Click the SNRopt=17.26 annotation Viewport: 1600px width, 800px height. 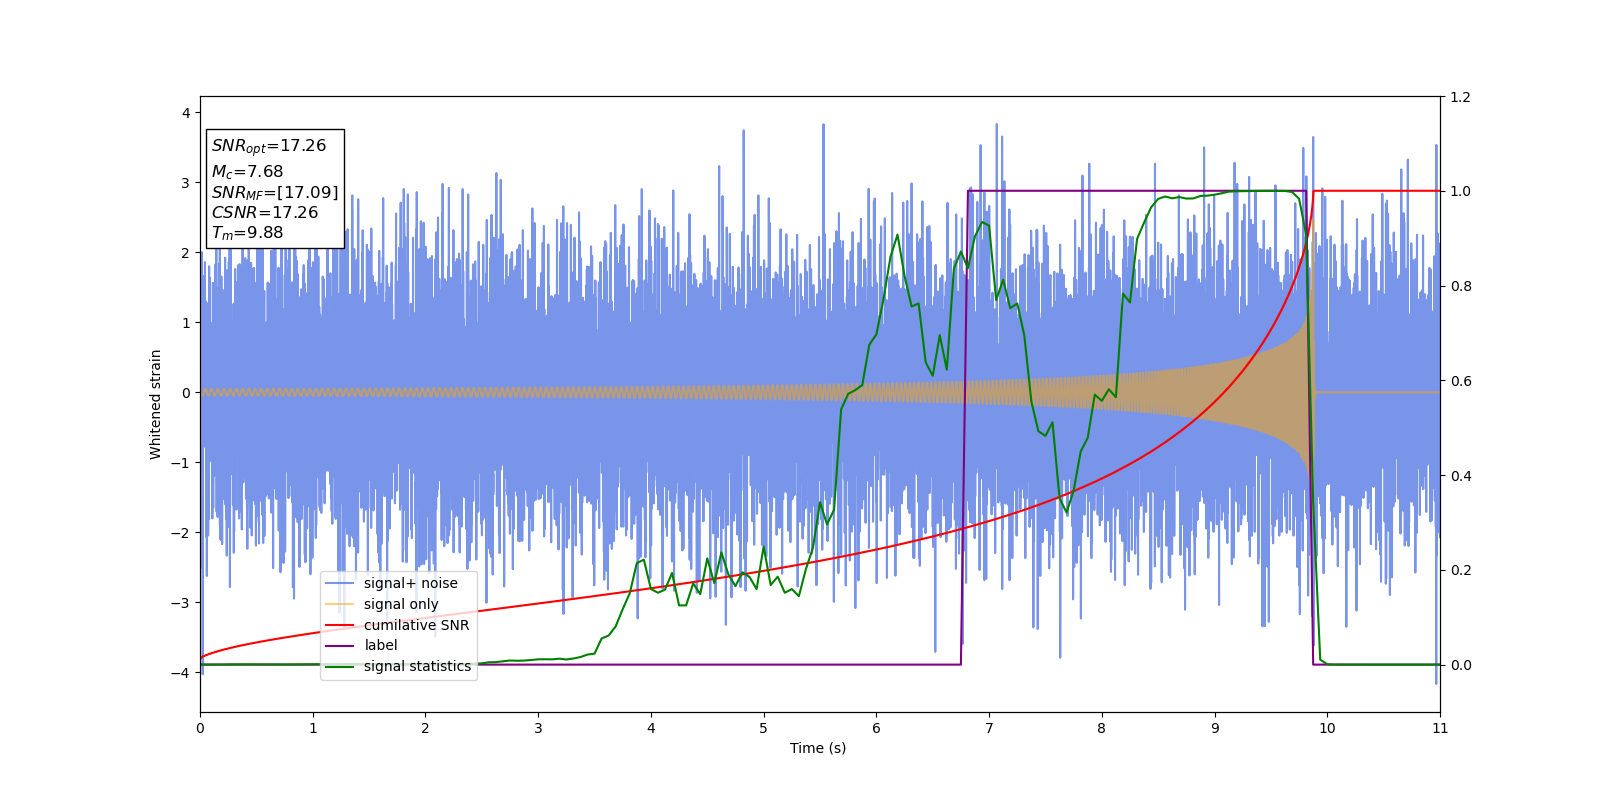pos(268,146)
